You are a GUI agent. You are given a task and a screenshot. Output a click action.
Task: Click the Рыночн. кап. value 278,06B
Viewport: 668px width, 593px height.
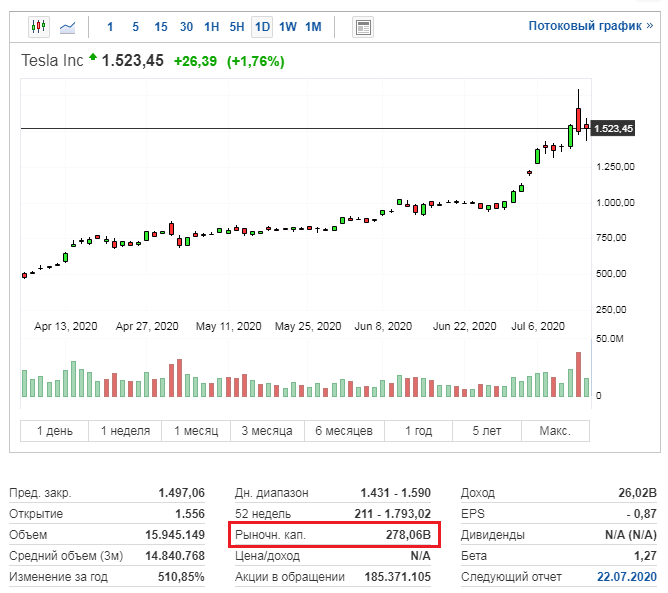(x=409, y=535)
